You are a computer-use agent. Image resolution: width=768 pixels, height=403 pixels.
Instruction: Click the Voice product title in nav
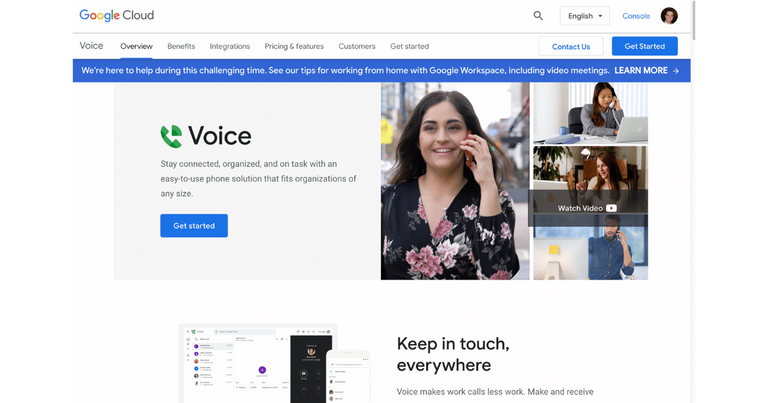click(x=91, y=46)
